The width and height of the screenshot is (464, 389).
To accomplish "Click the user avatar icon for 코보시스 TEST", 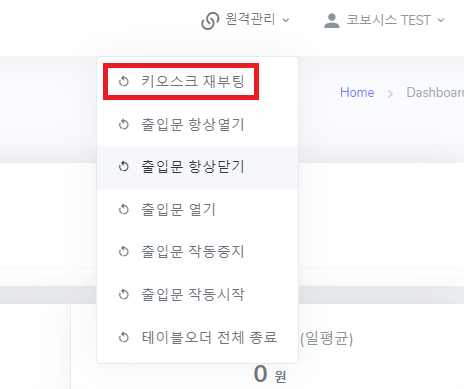I will [x=332, y=21].
